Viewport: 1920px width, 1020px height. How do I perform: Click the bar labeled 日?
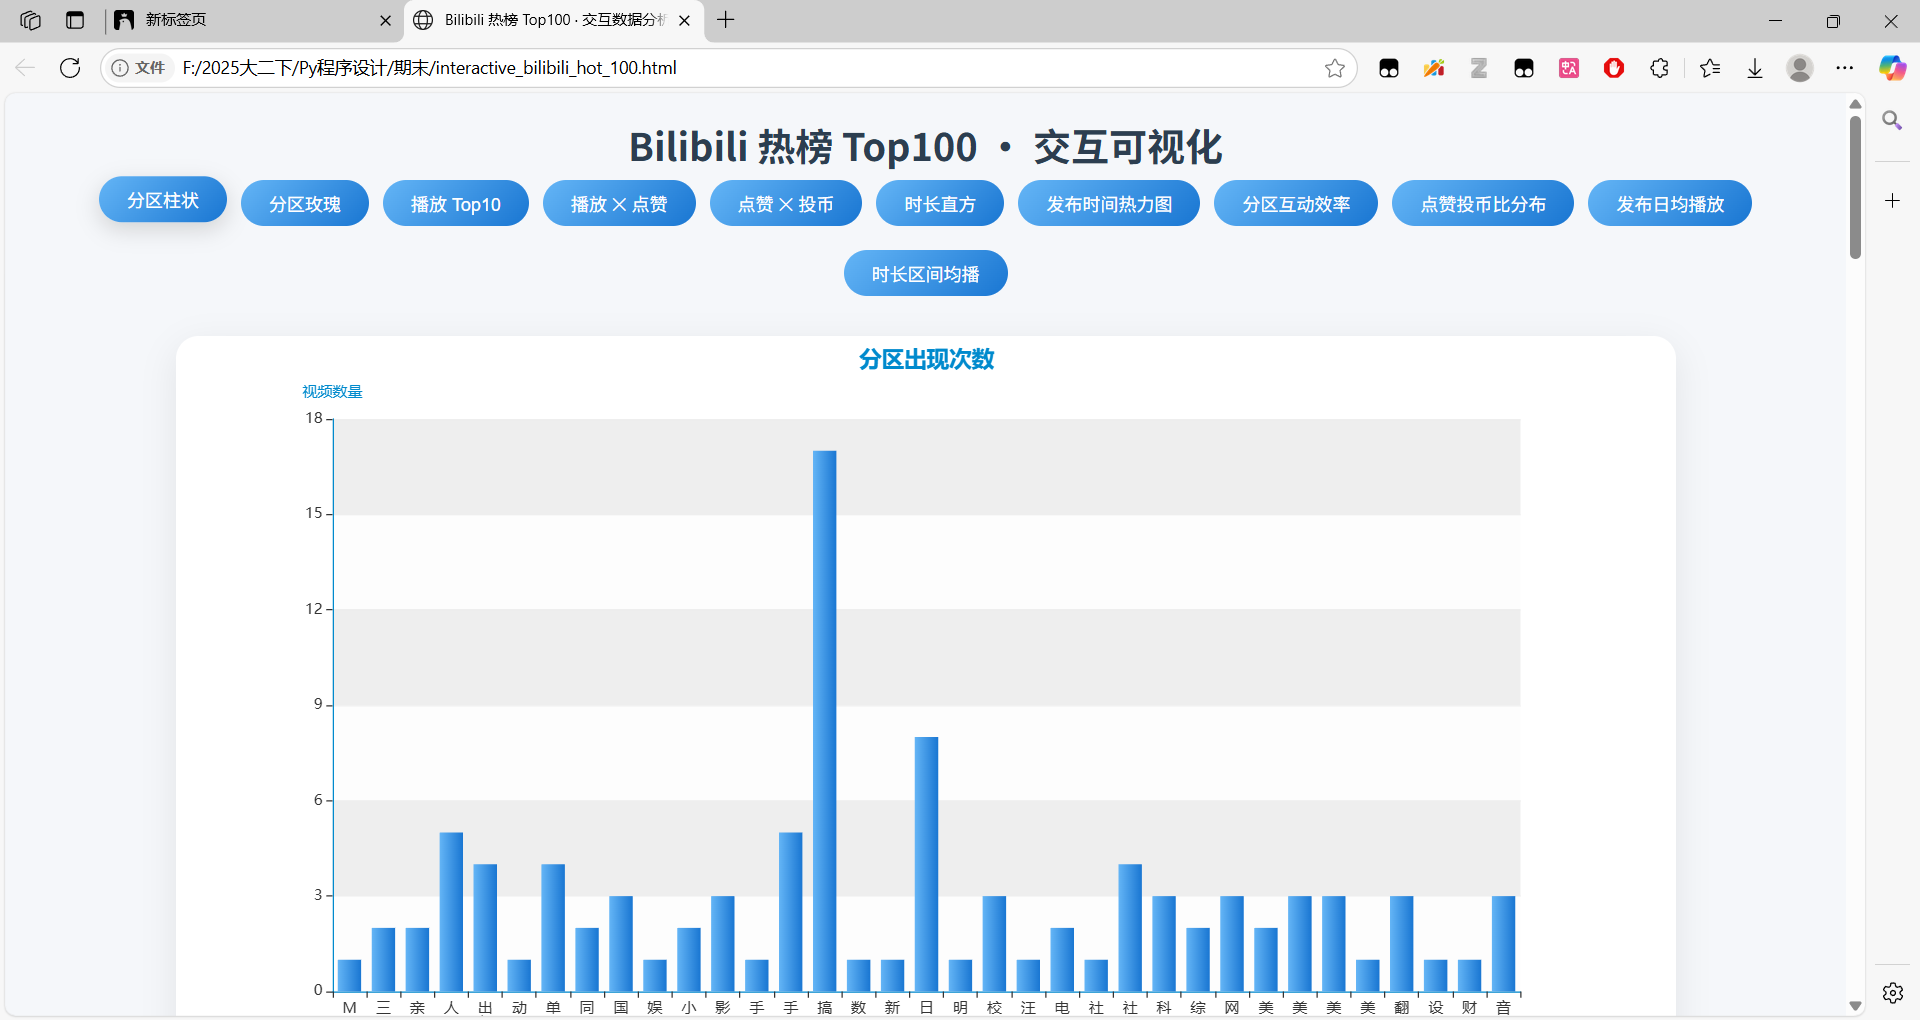point(926,864)
